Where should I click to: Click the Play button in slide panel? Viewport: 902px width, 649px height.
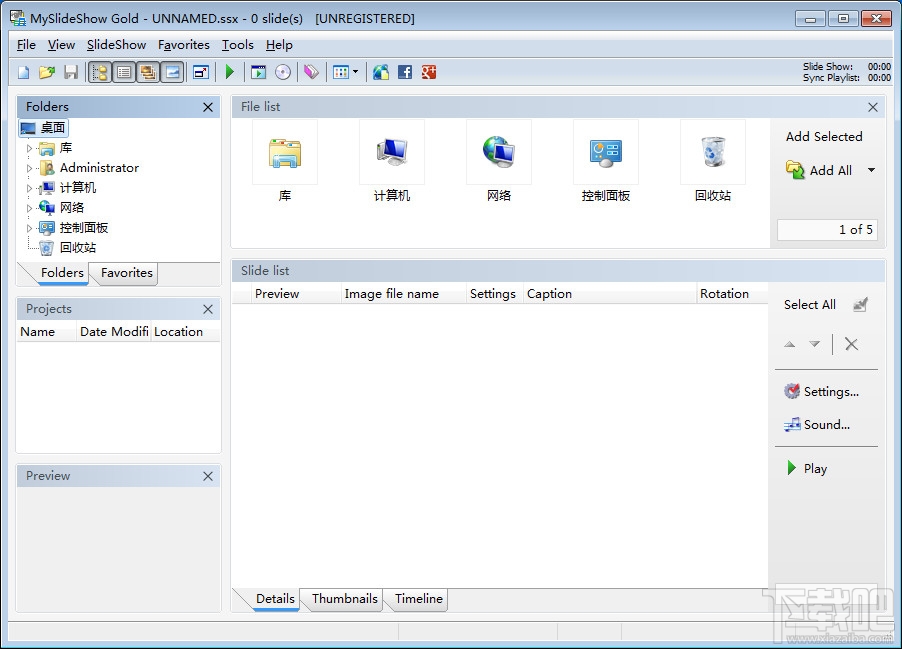(807, 468)
